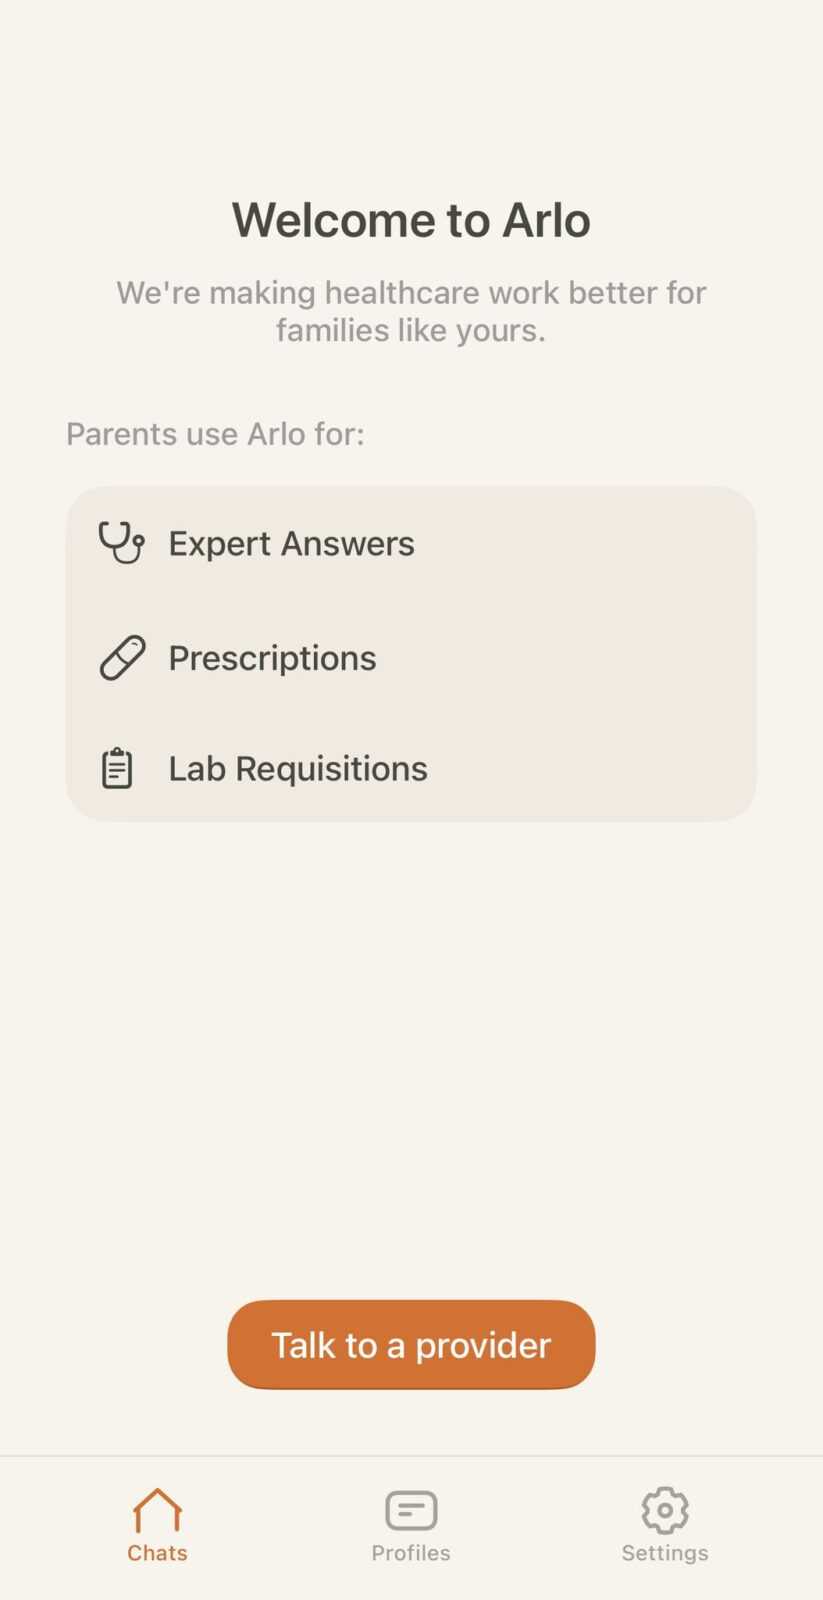This screenshot has width=823, height=1600.
Task: Tap the pill icon beside Prescriptions
Action: tap(122, 658)
